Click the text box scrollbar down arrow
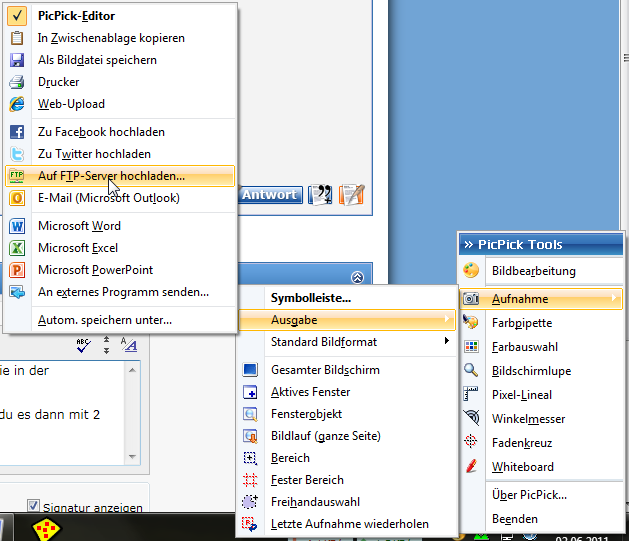 [132, 456]
